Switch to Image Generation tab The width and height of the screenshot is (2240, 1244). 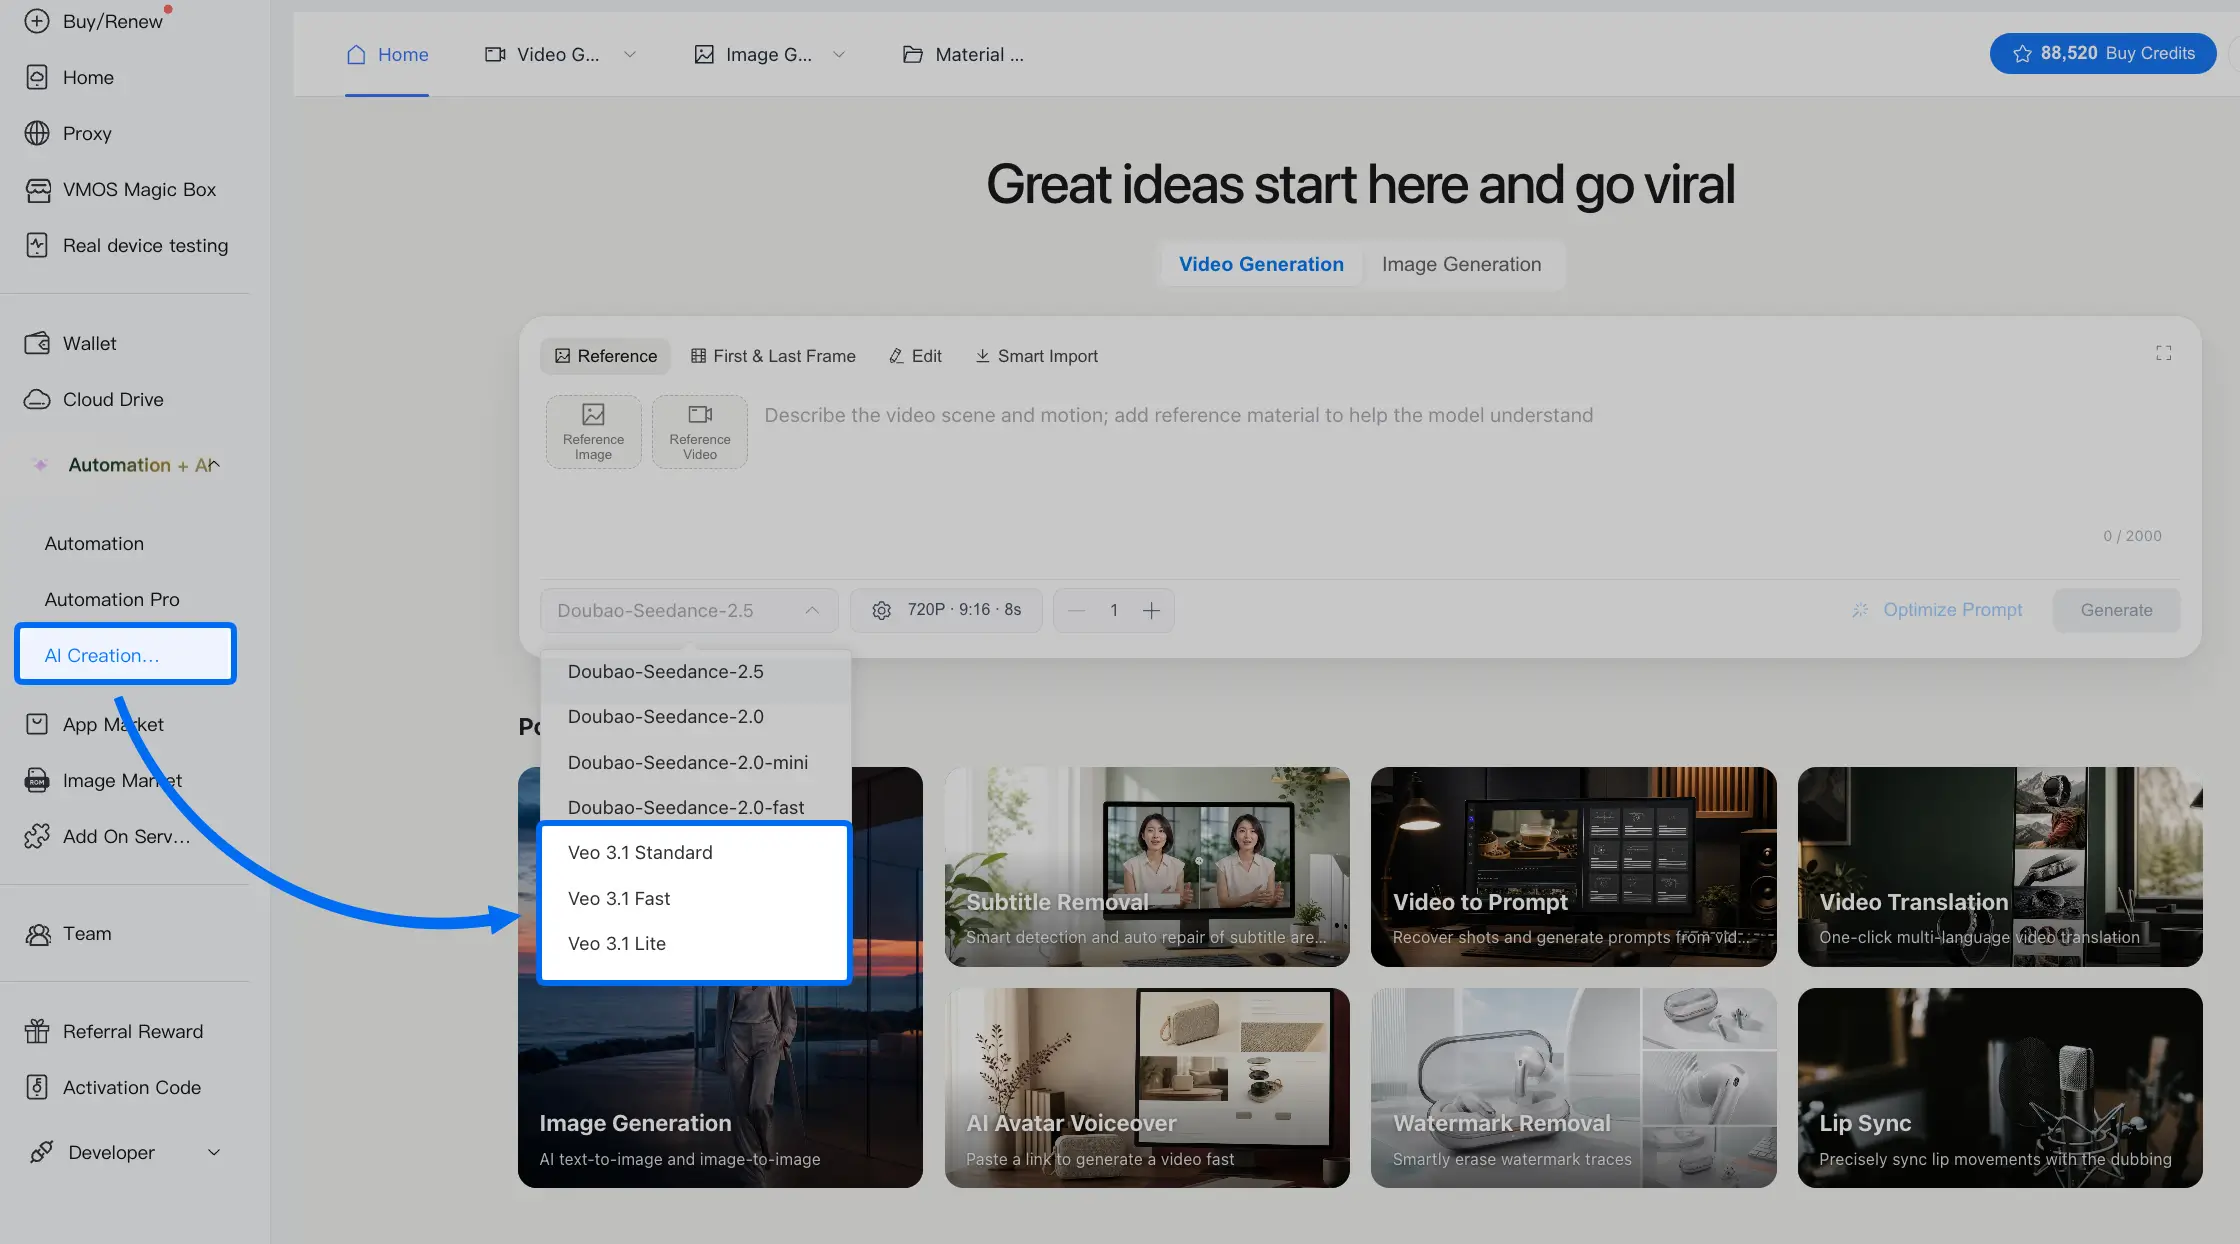(1461, 264)
